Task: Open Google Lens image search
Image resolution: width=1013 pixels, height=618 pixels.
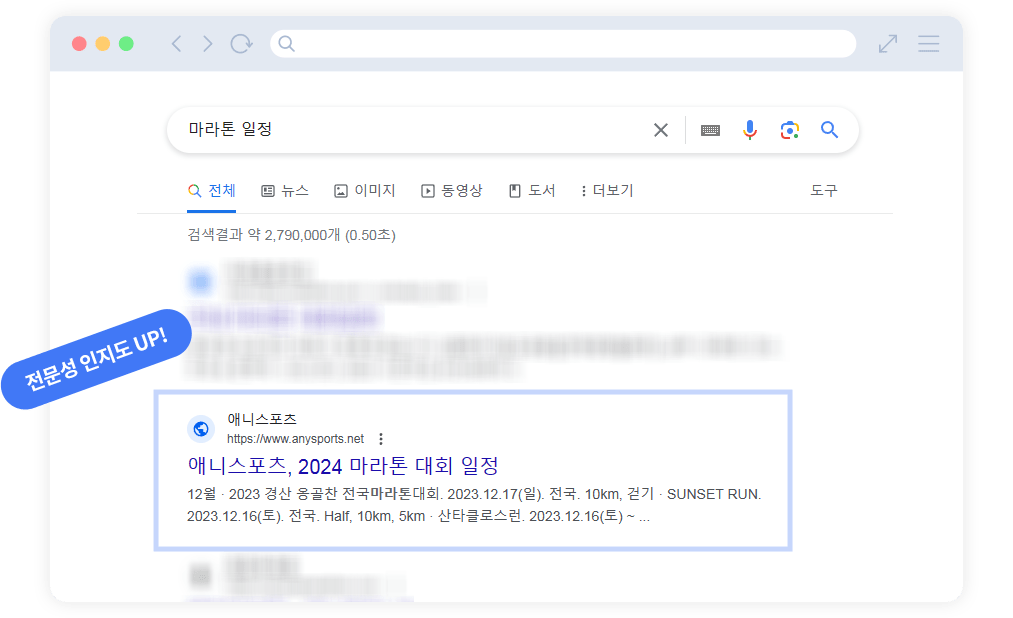Action: click(x=789, y=129)
